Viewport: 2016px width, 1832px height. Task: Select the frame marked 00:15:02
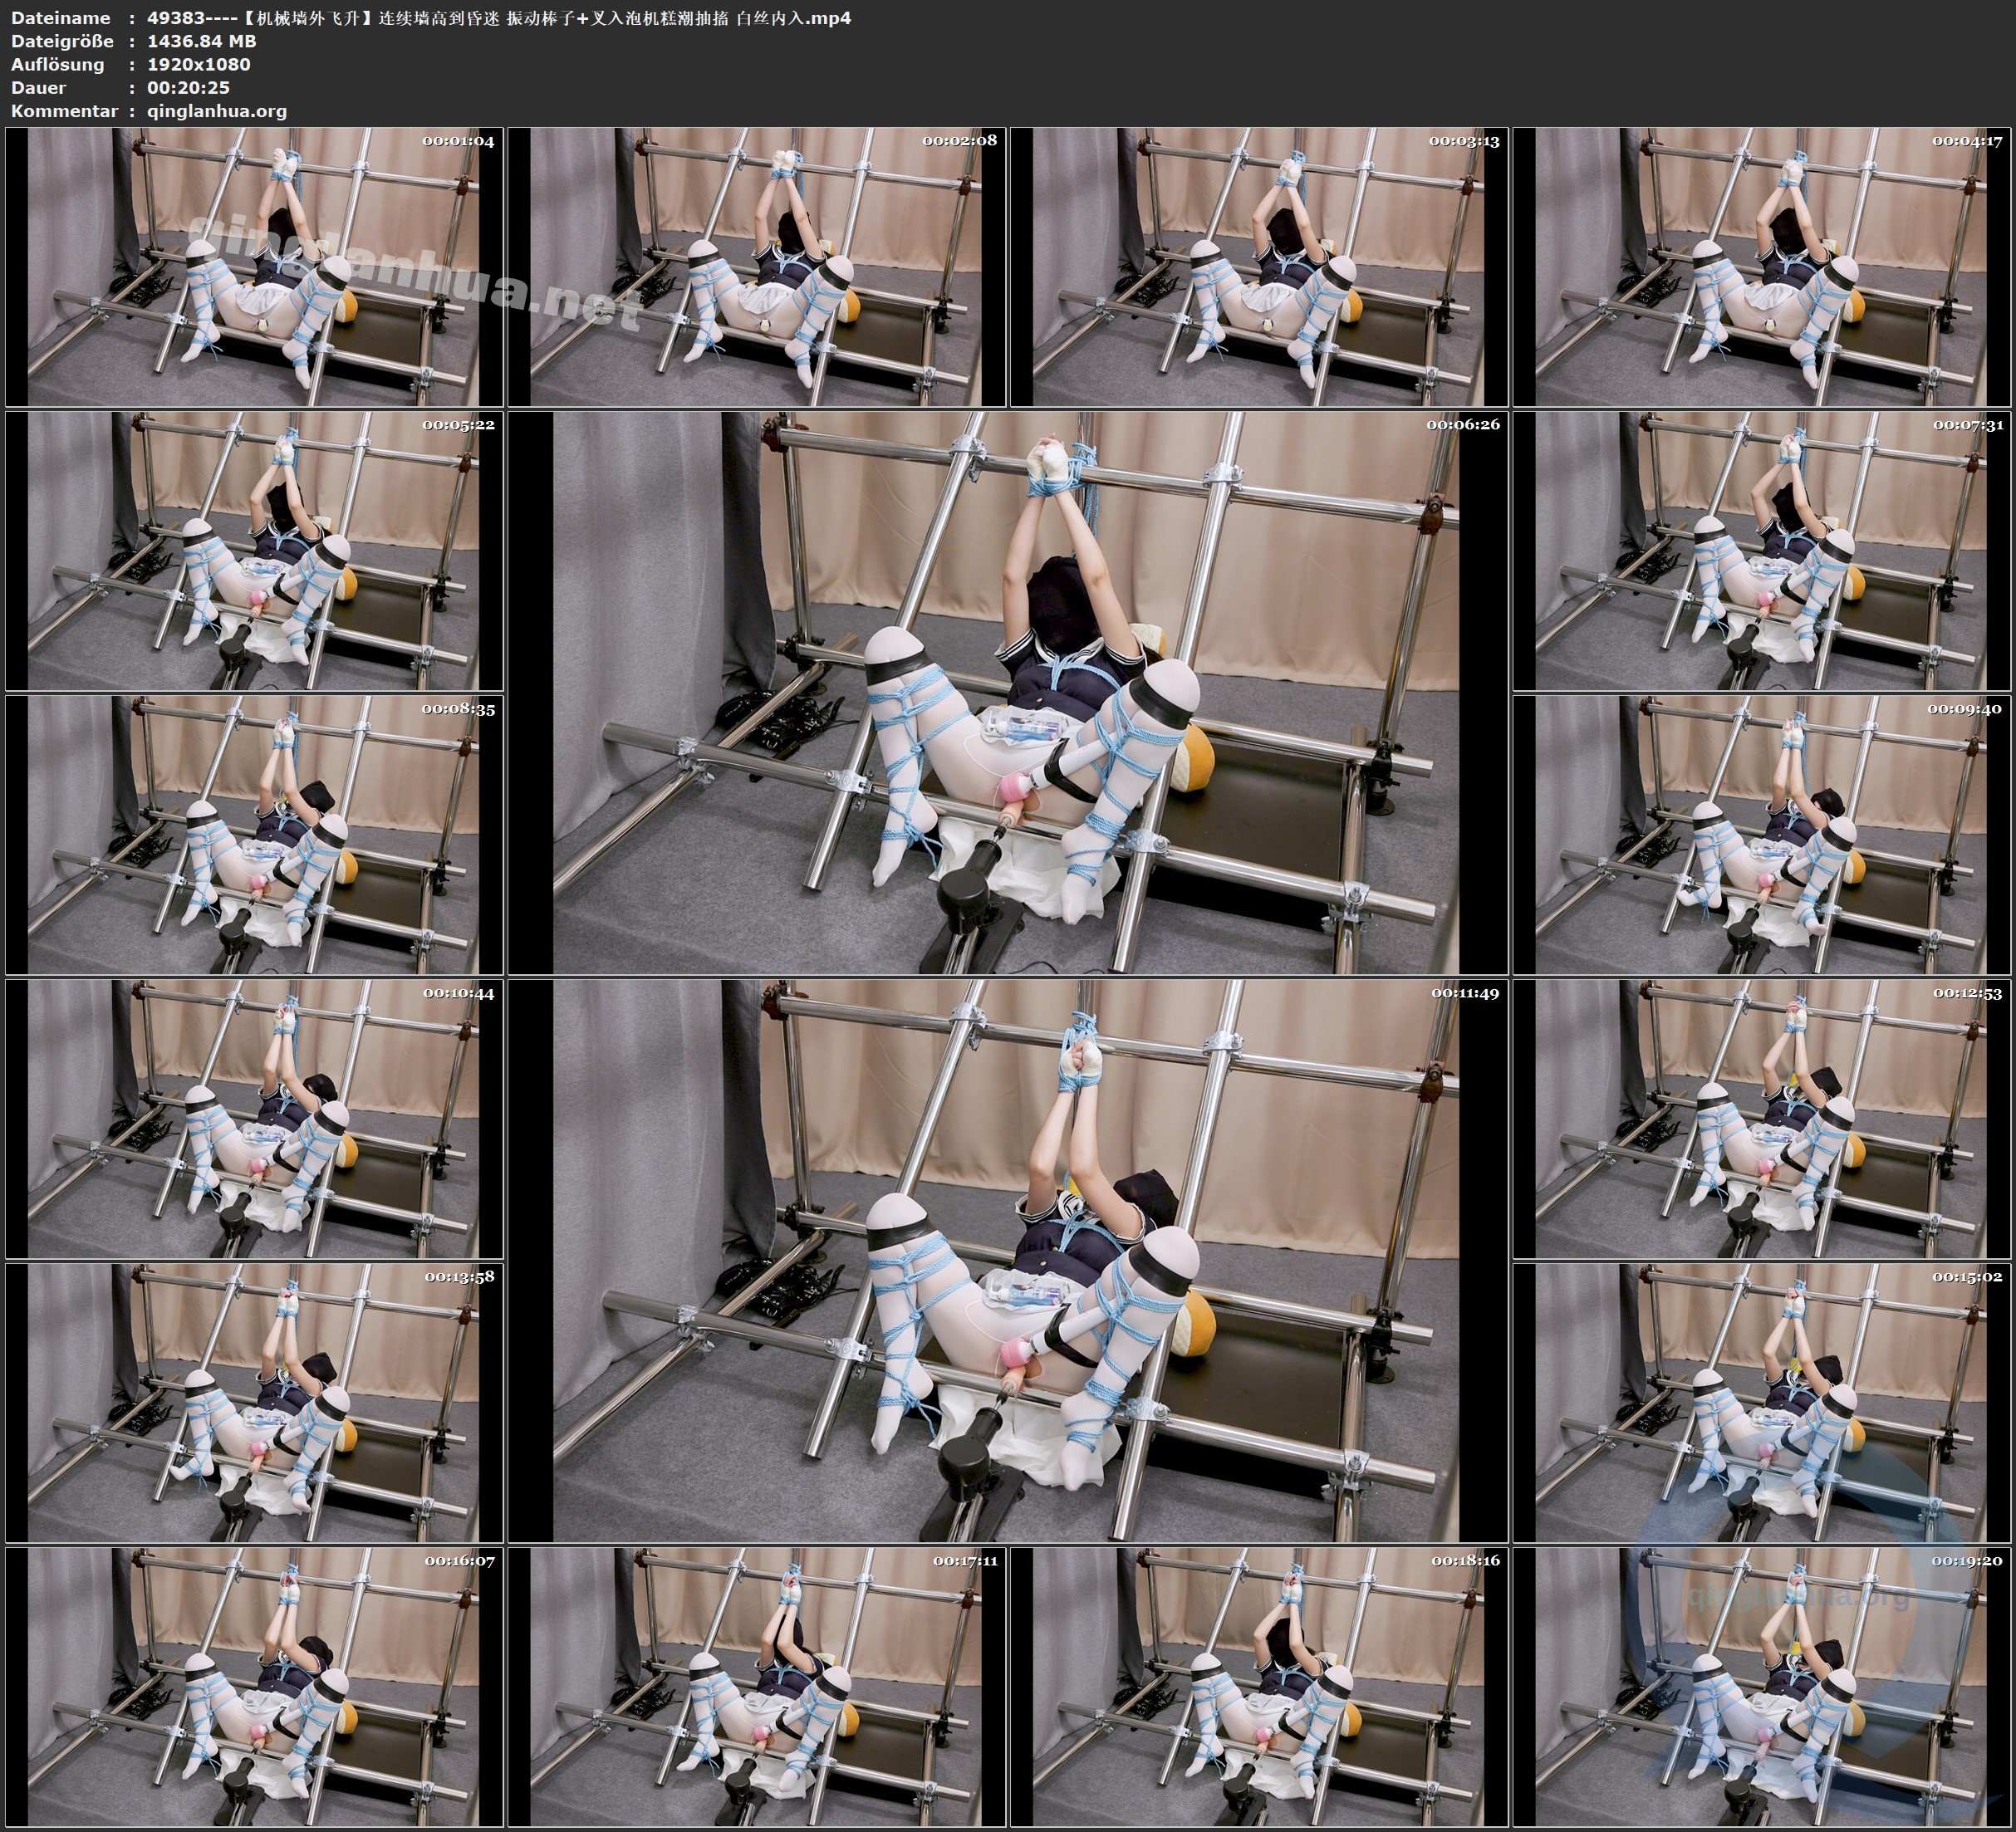click(1762, 1402)
